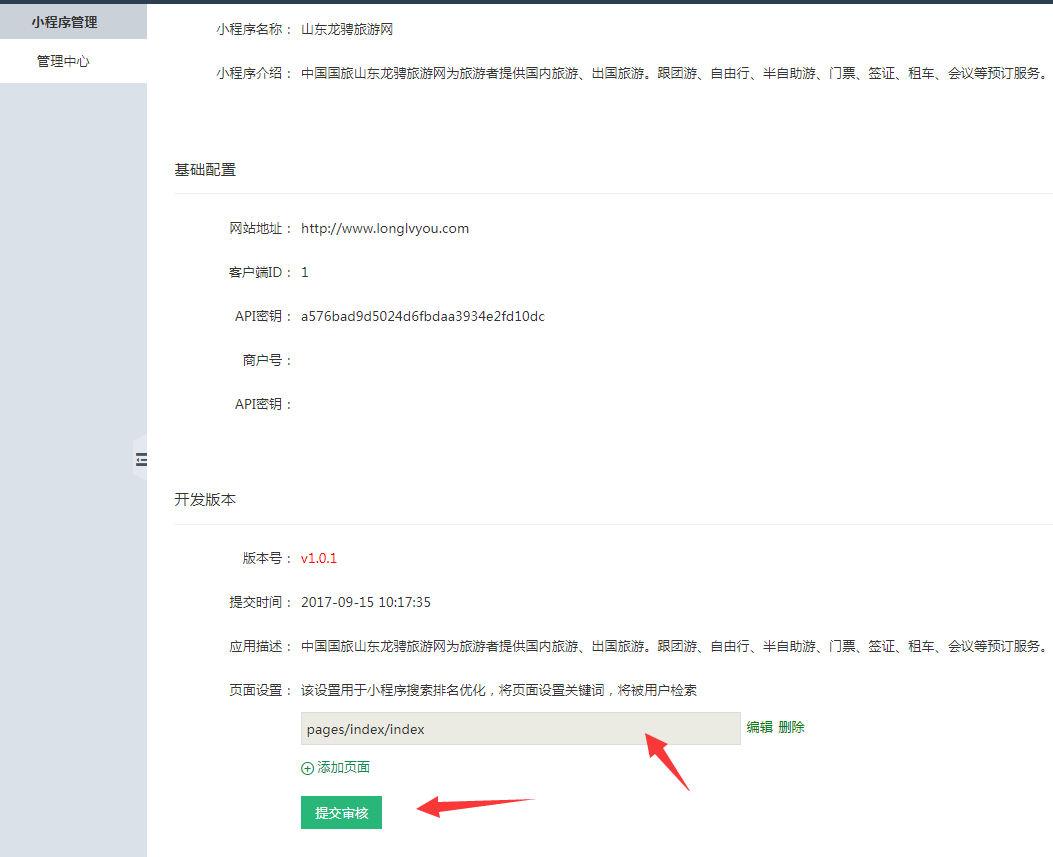This screenshot has height=857, width=1053.
Task: Click the plus icon beside 添加页面
Action: coord(307,768)
